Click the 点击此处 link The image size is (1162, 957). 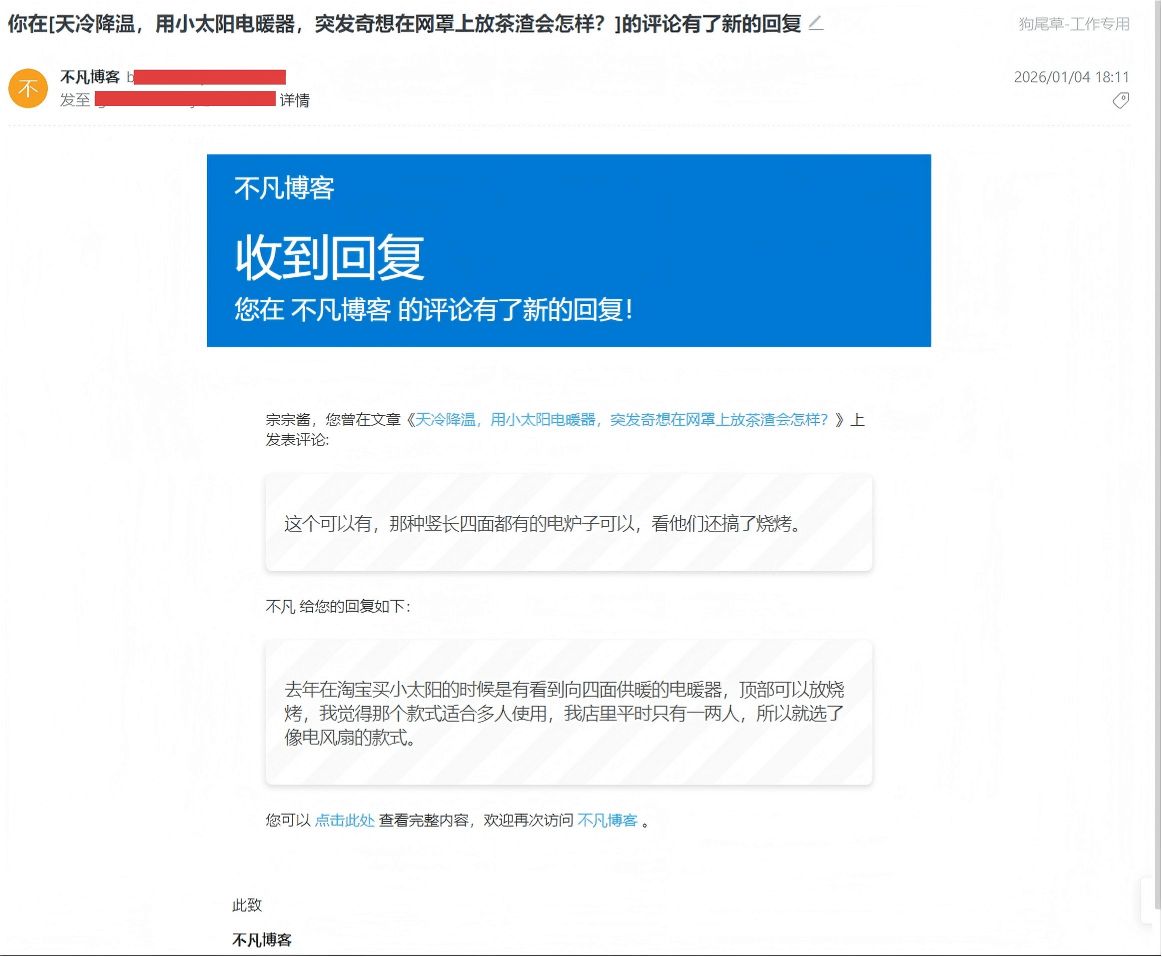[x=345, y=820]
